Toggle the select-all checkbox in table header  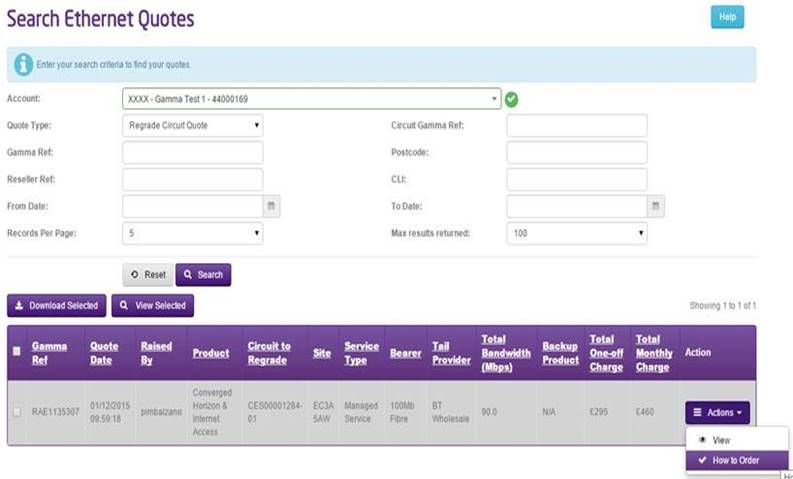(x=17, y=351)
